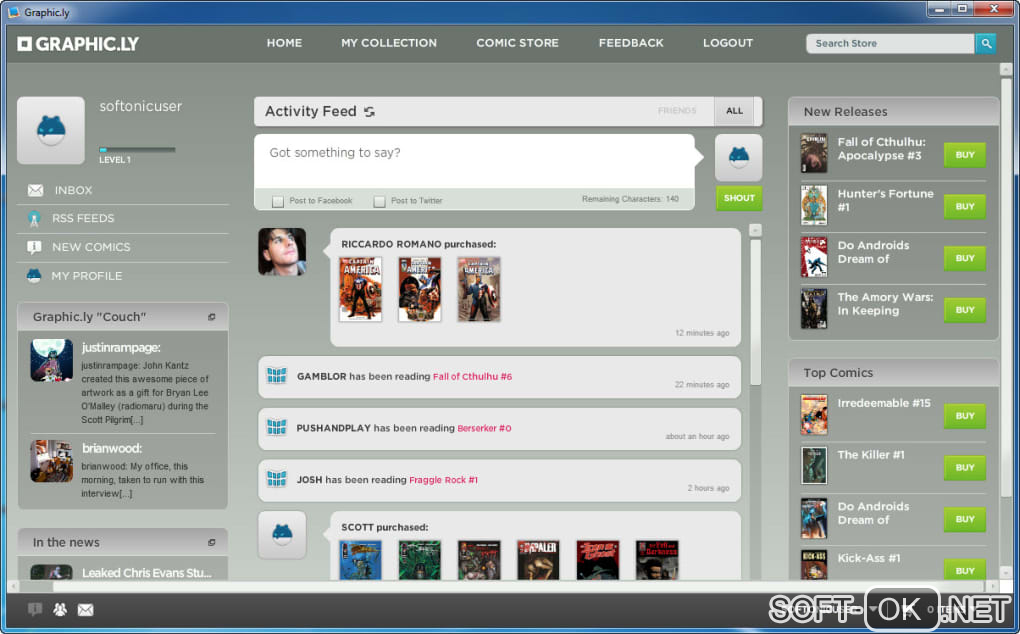The width and height of the screenshot is (1020, 634).
Task: Click the RSS Feeds icon
Action: coord(34,218)
